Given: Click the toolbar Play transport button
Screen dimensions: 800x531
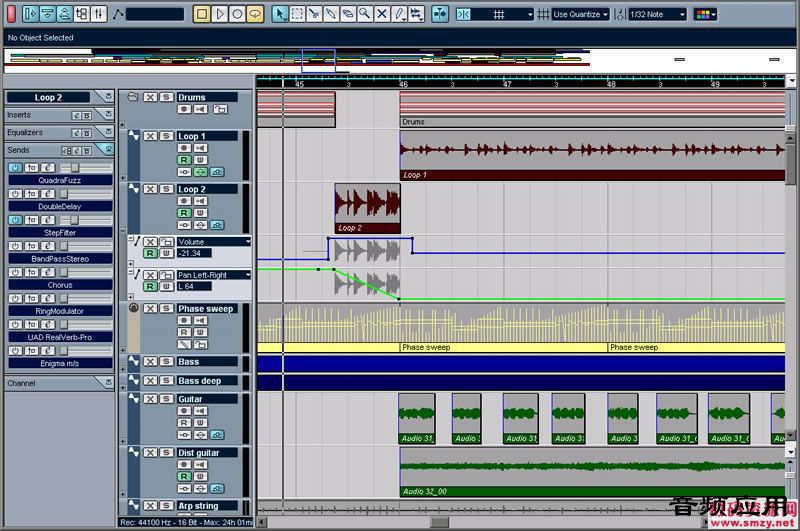Looking at the screenshot, I should [220, 14].
